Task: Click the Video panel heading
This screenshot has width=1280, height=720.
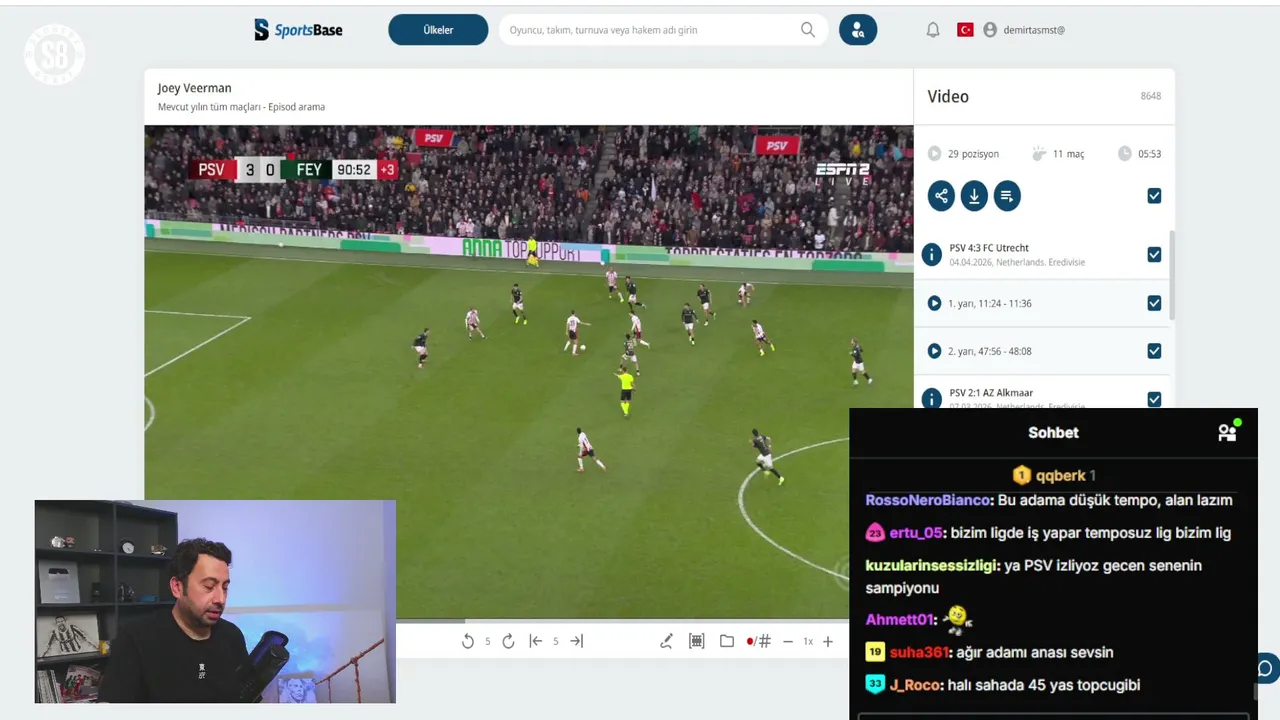Action: (x=948, y=97)
